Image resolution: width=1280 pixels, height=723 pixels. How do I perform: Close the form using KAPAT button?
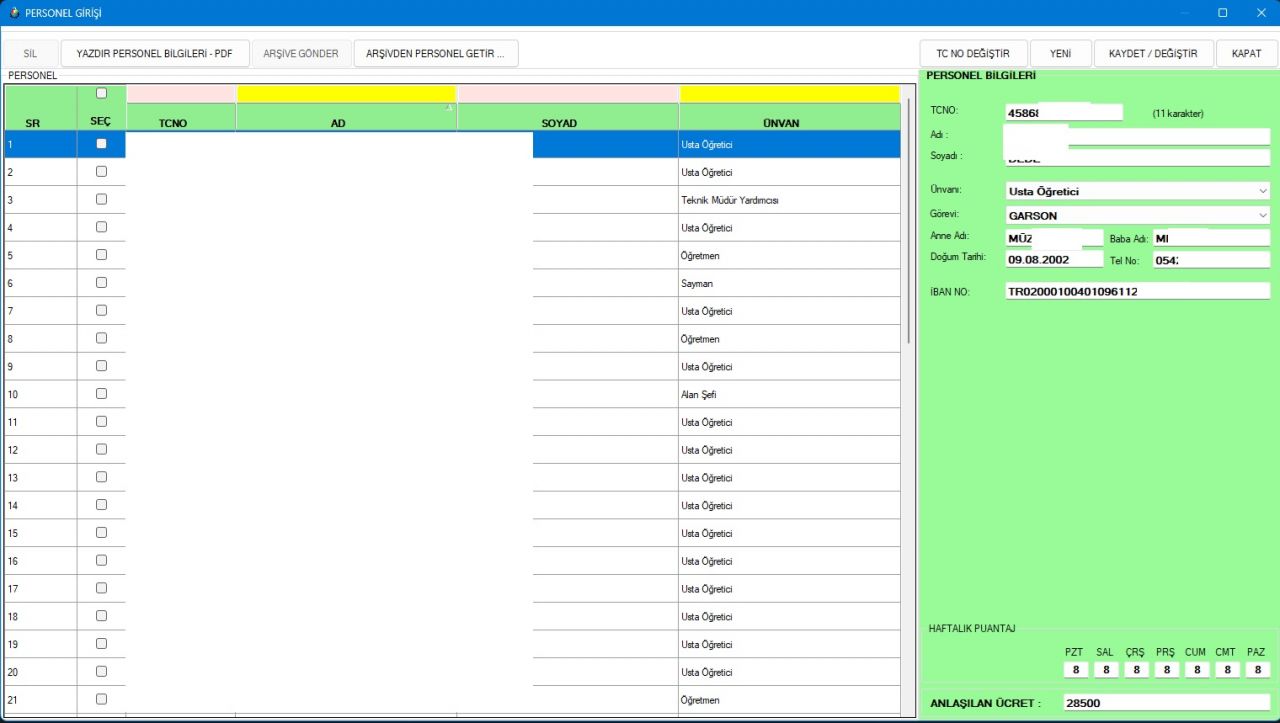tap(1246, 54)
